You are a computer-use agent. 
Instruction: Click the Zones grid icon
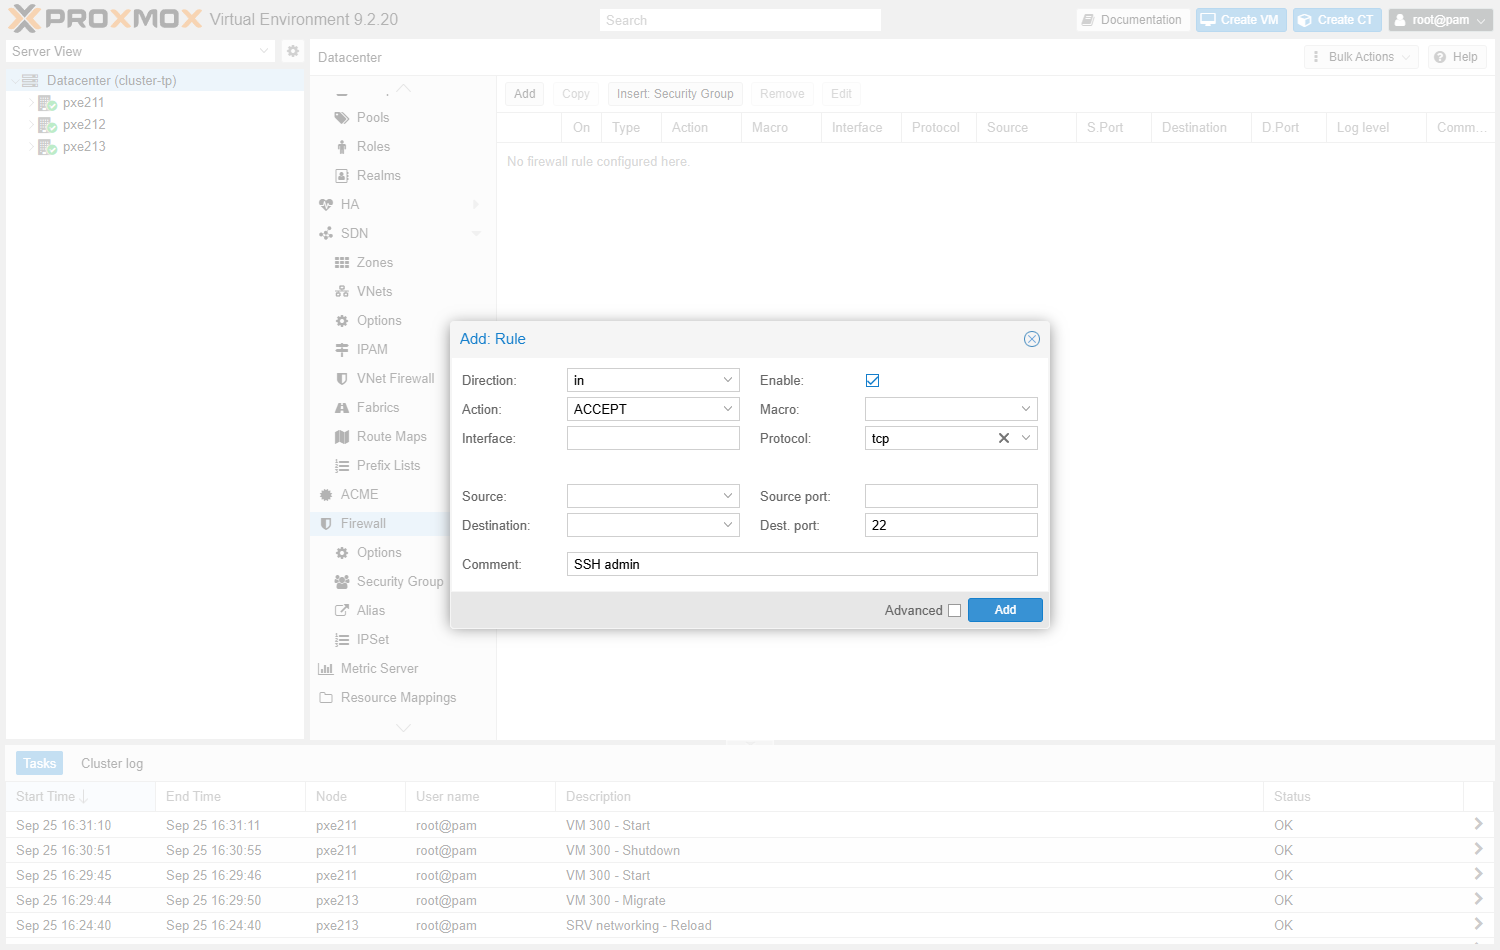tap(342, 263)
